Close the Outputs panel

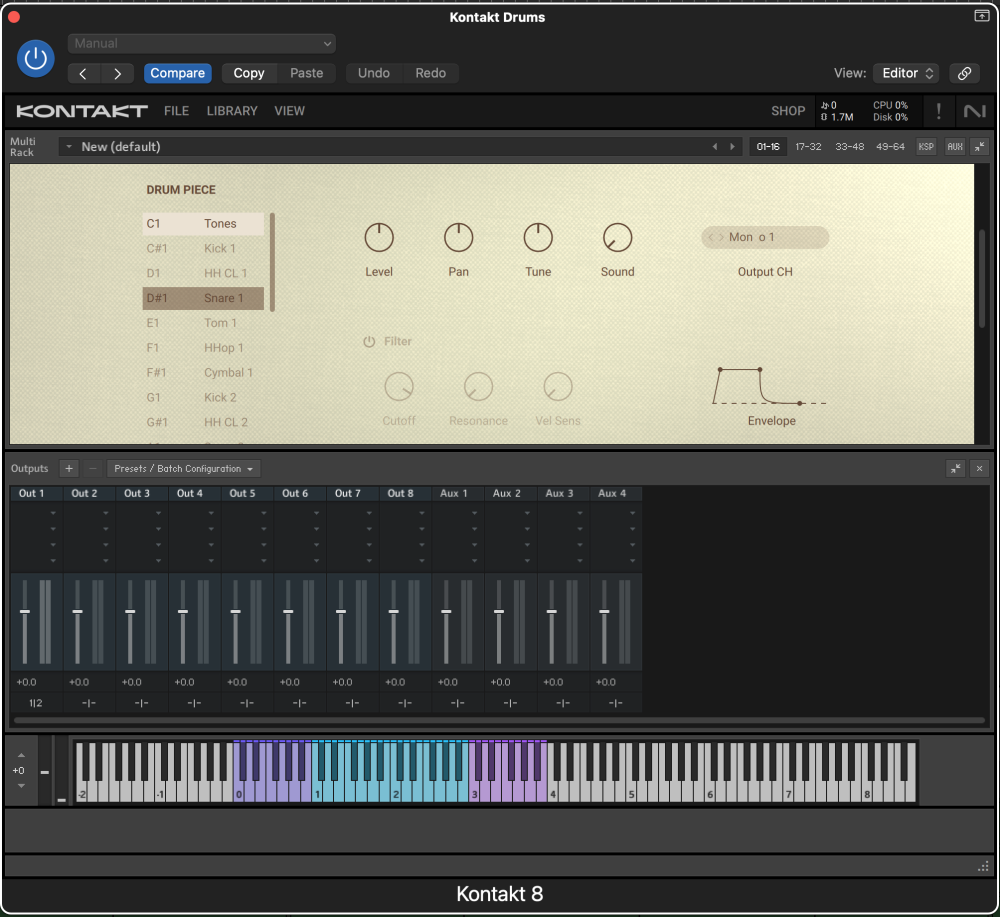[x=980, y=469]
